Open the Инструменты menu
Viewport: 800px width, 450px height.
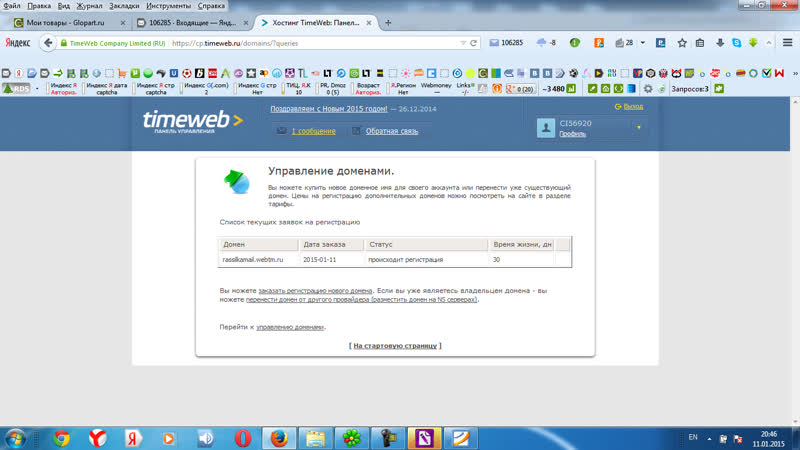(x=168, y=6)
